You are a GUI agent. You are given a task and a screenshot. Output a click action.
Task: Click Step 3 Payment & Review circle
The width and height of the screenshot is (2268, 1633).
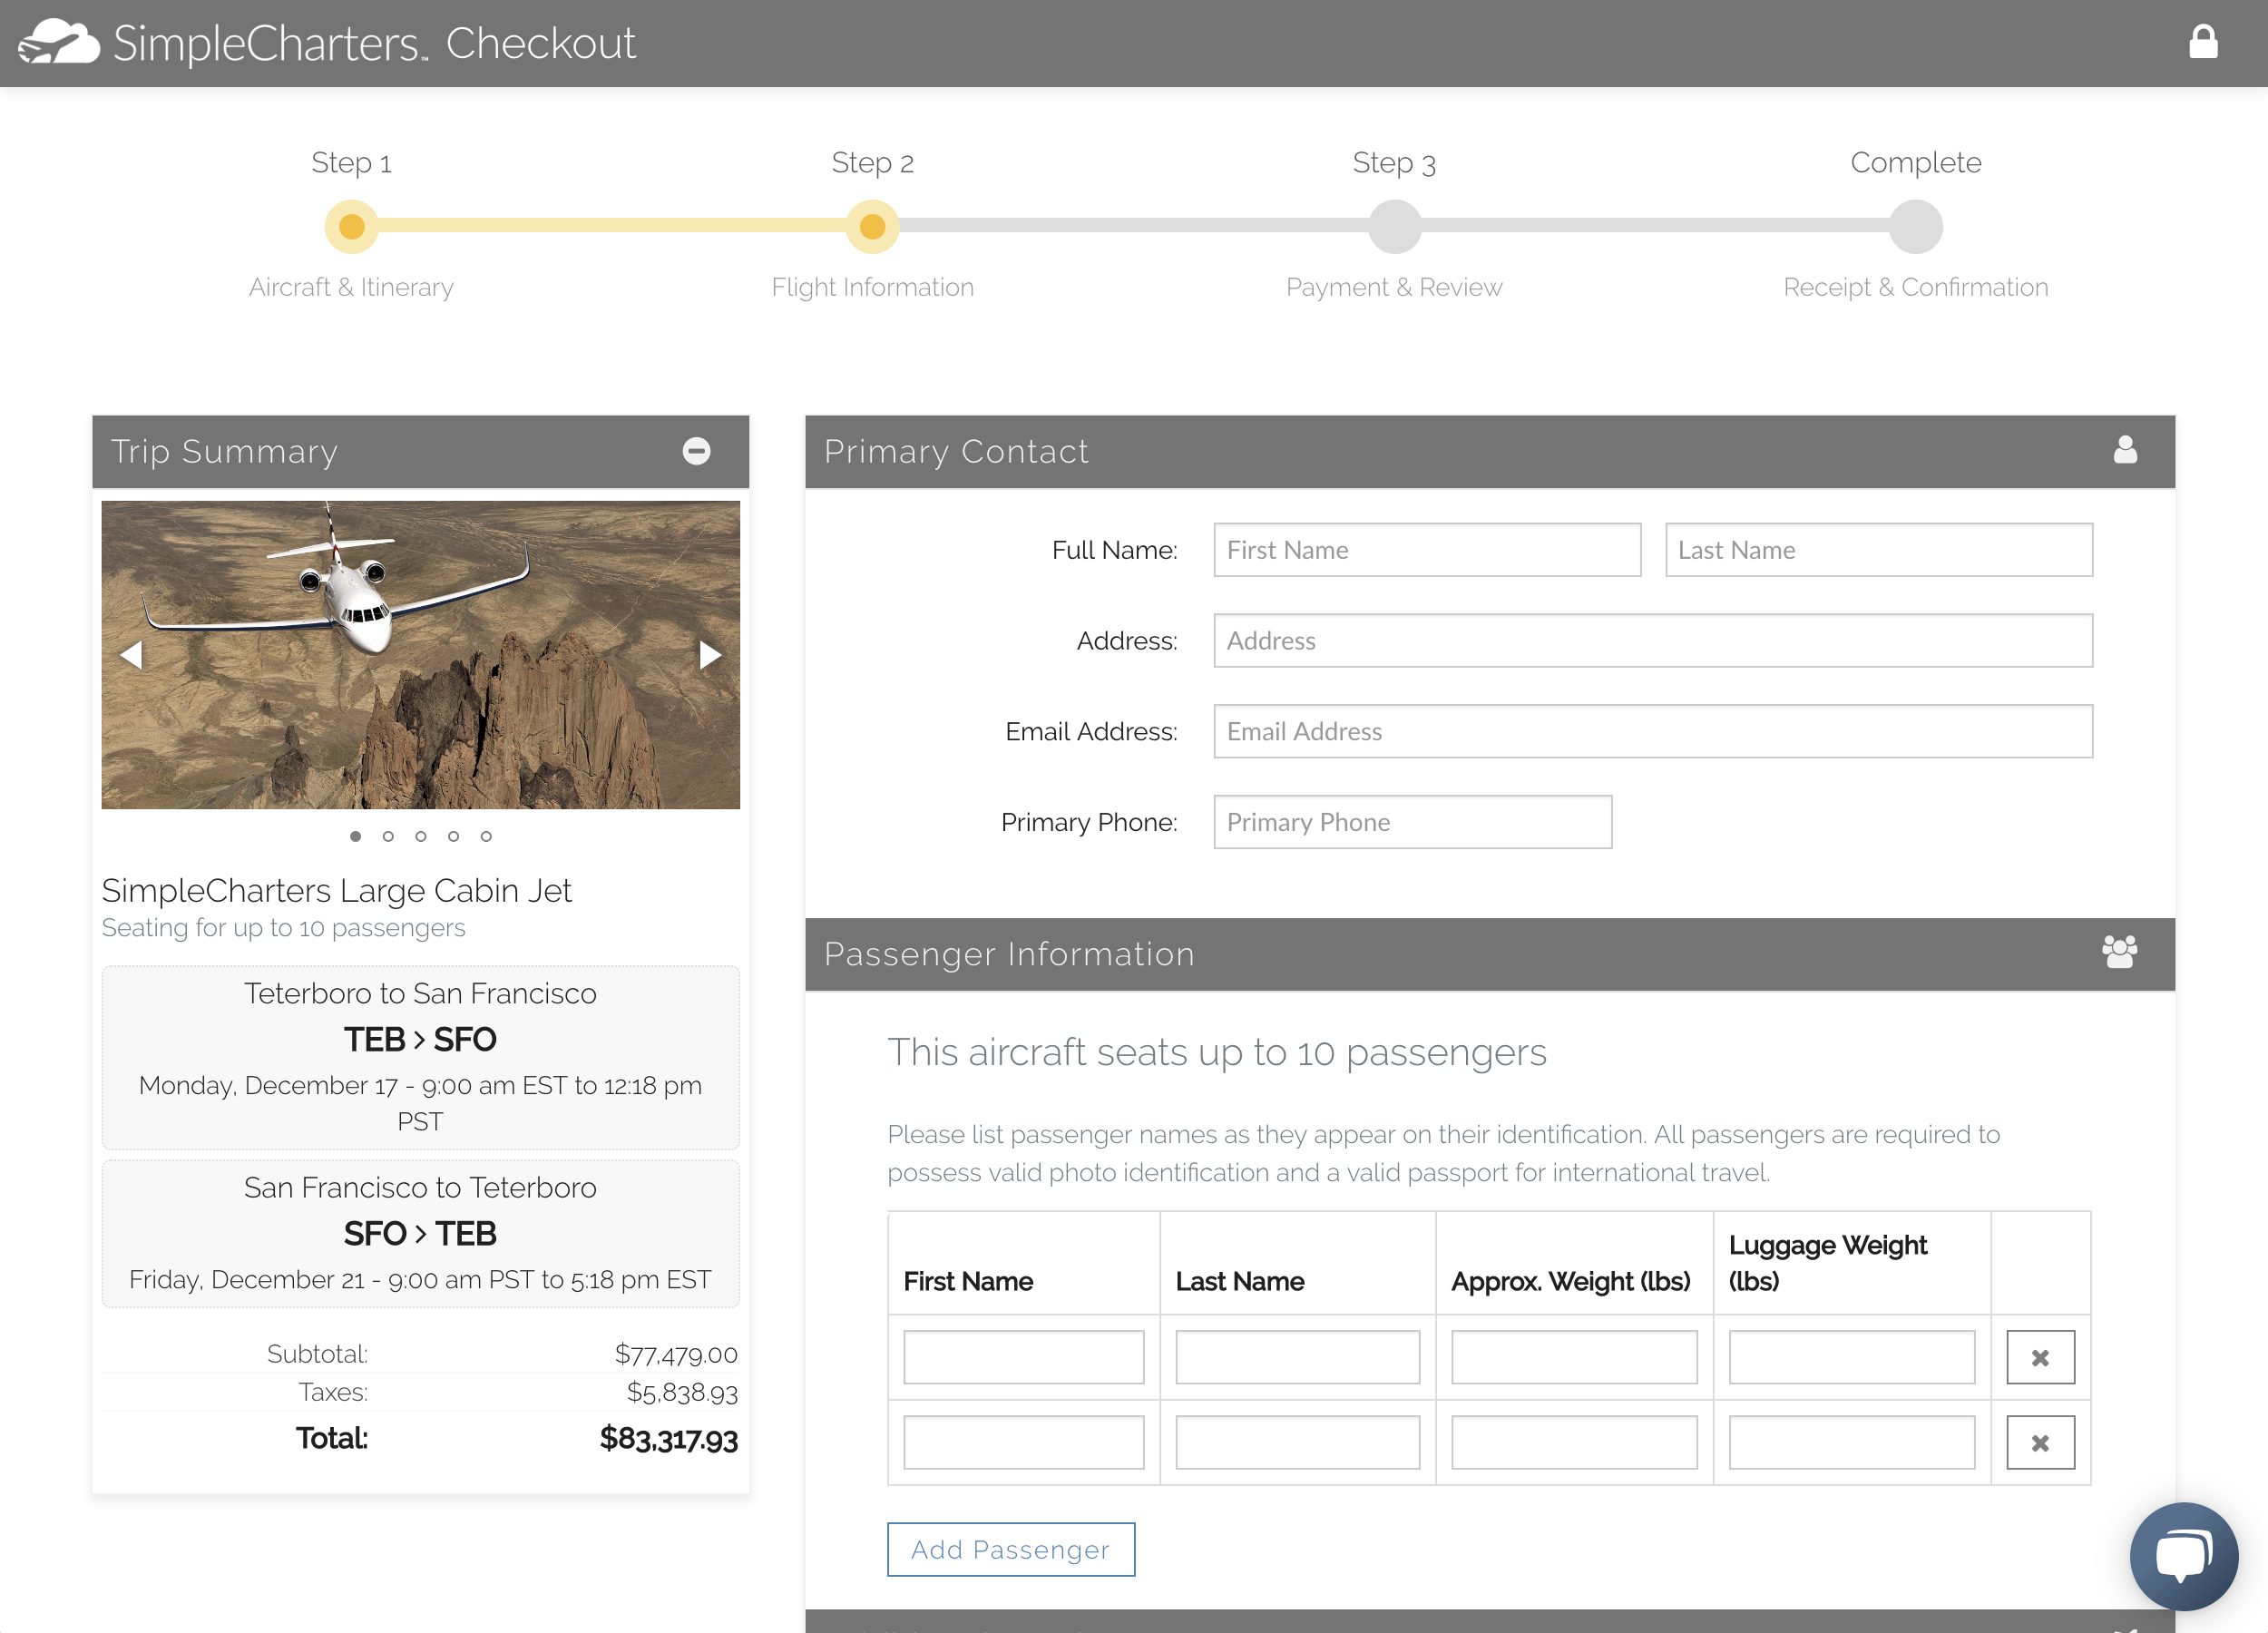[1394, 226]
